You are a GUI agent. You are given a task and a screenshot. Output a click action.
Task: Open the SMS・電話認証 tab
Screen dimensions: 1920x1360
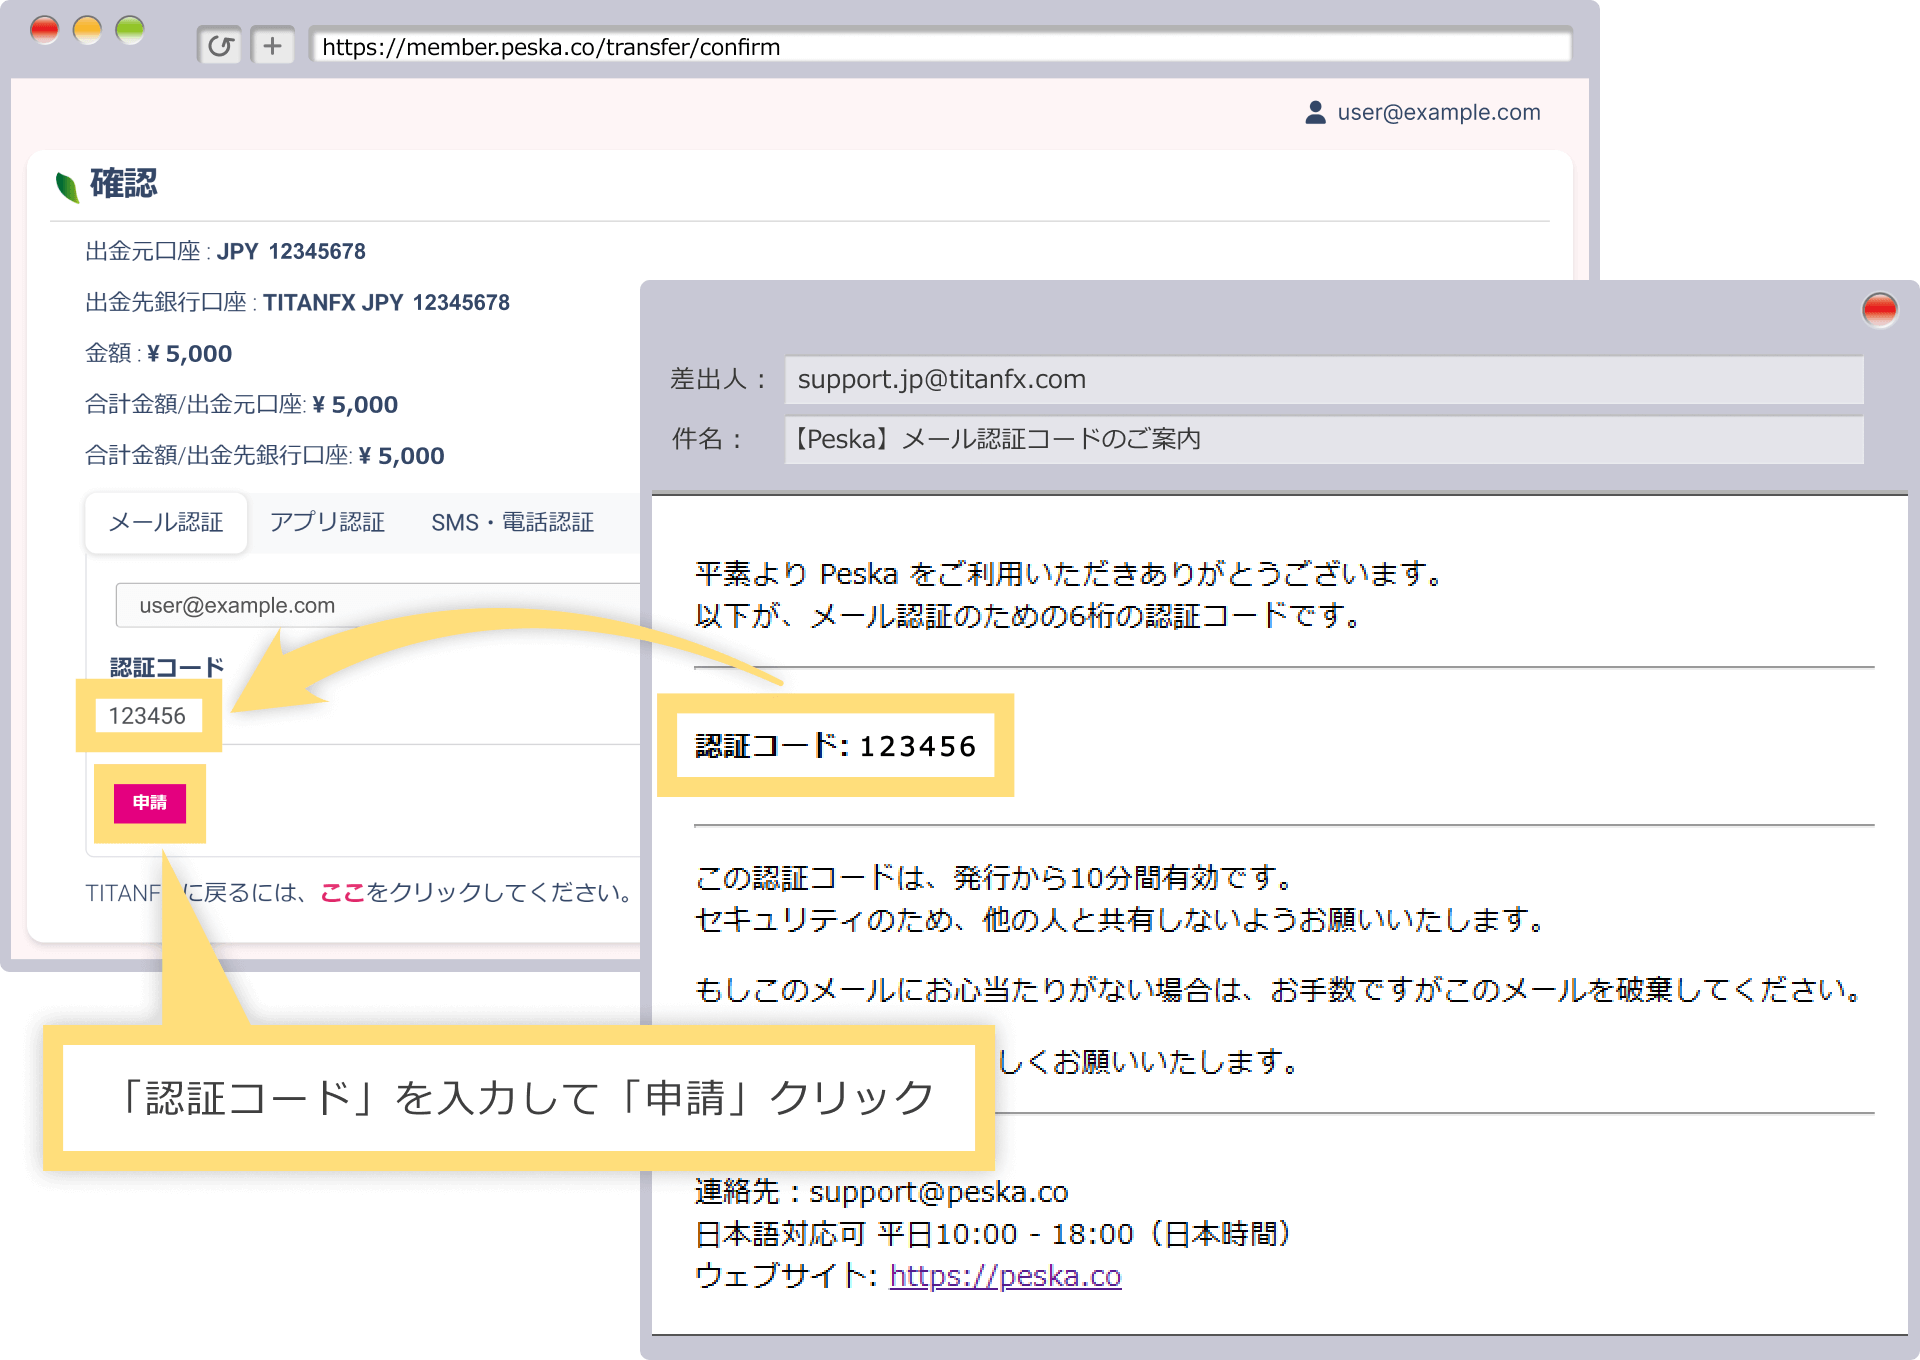512,522
